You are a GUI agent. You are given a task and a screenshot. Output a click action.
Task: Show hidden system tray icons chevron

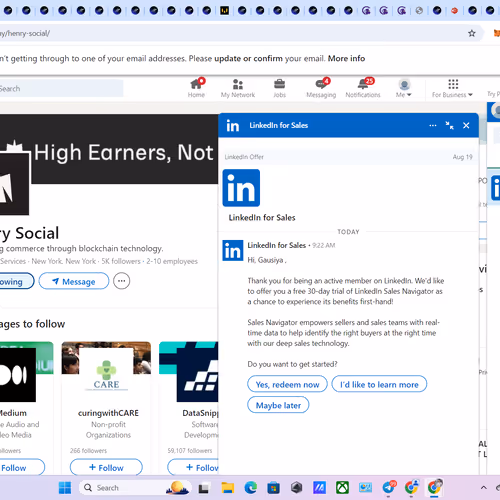(x=484, y=488)
